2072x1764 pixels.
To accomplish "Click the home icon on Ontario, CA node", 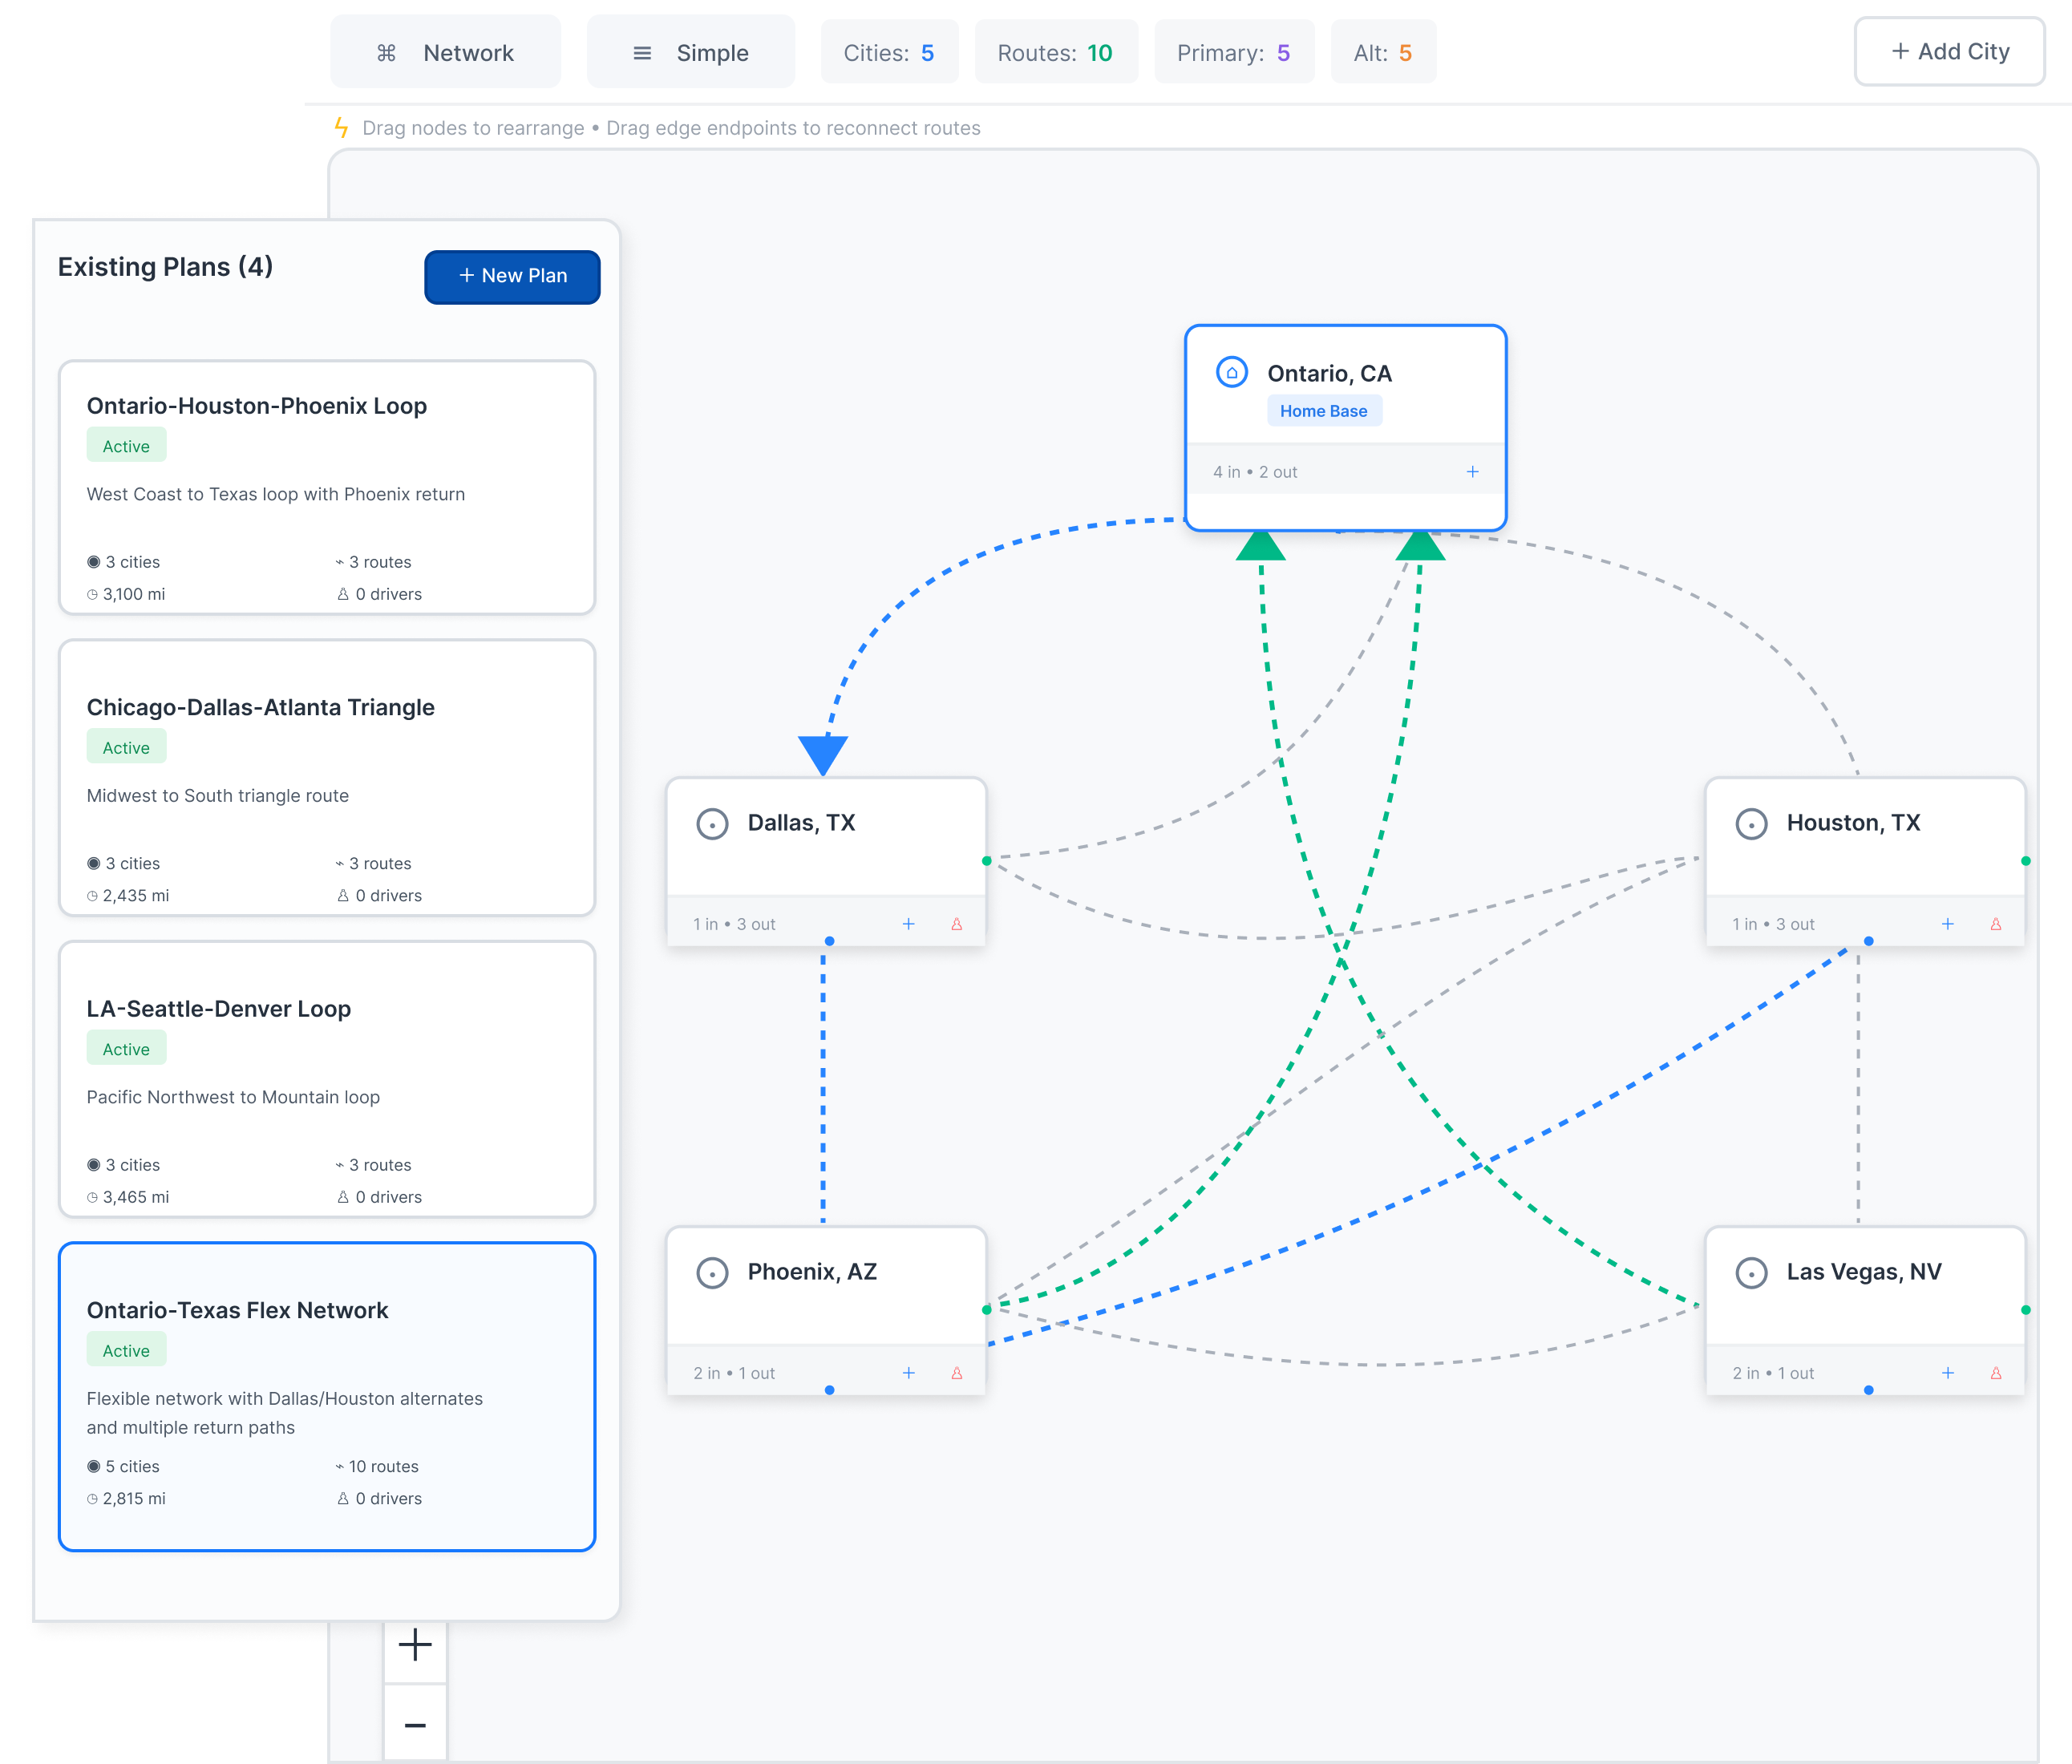I will pos(1231,372).
